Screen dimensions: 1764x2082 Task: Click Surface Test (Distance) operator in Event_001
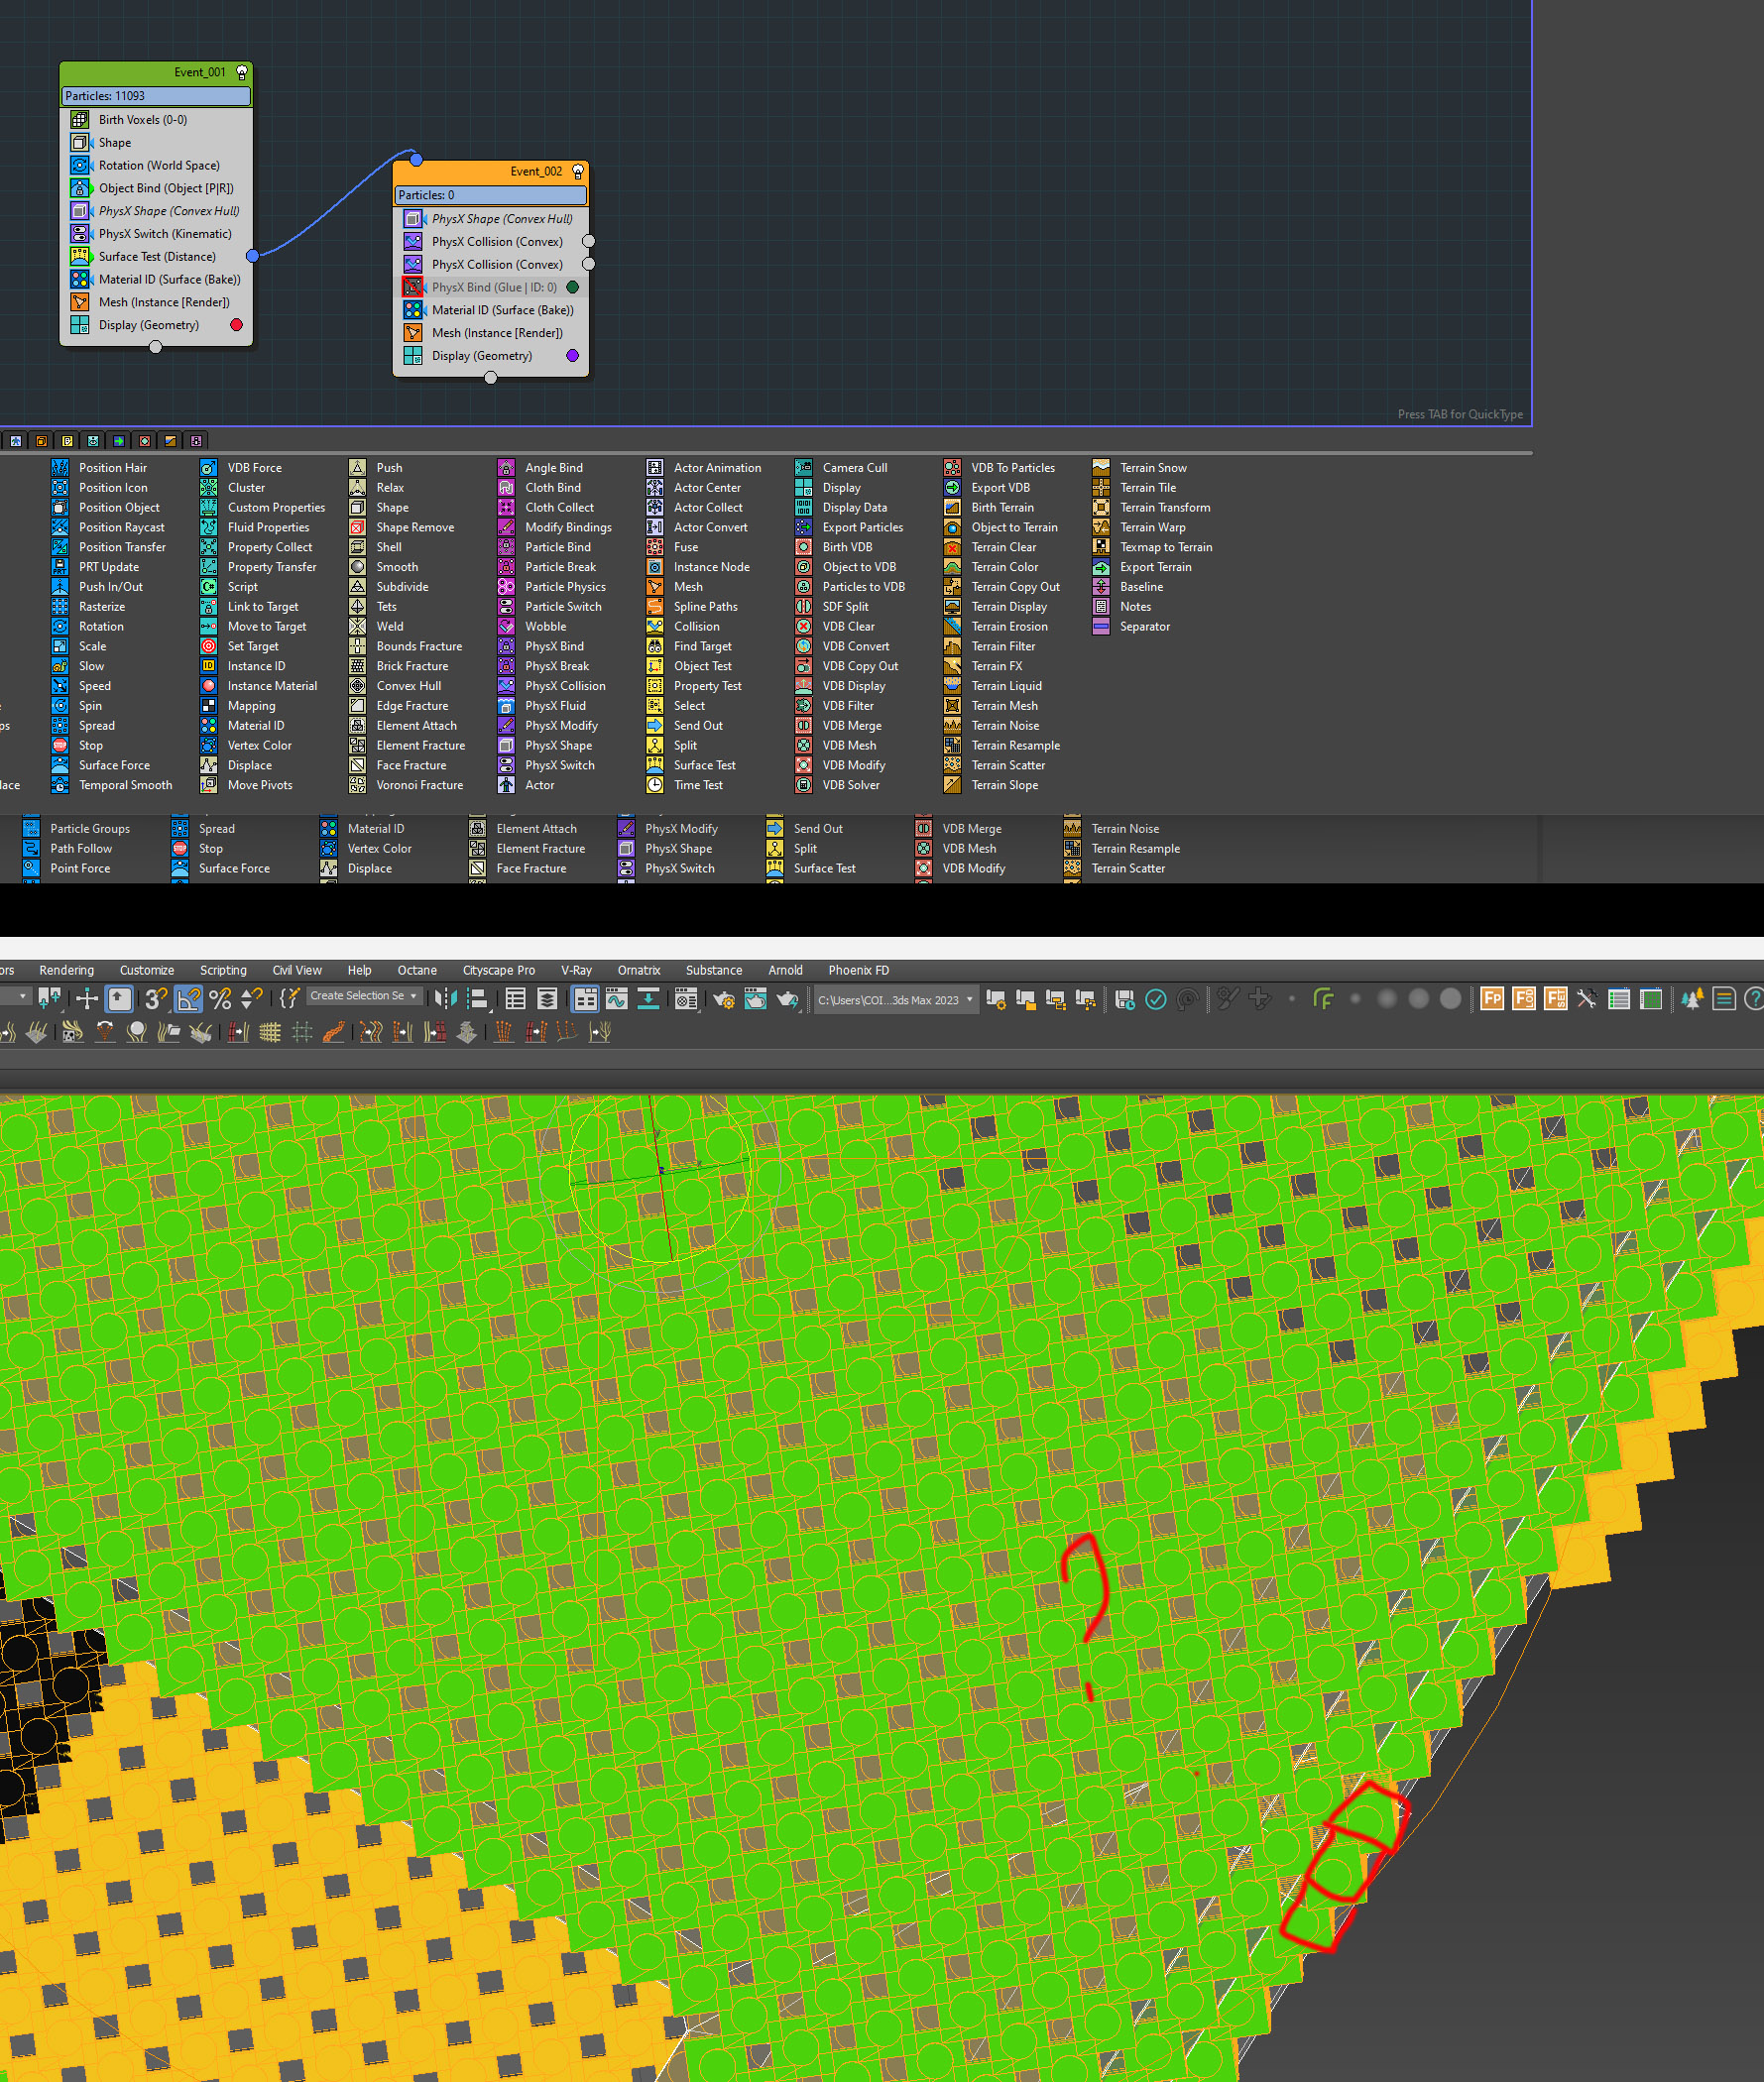(156, 257)
